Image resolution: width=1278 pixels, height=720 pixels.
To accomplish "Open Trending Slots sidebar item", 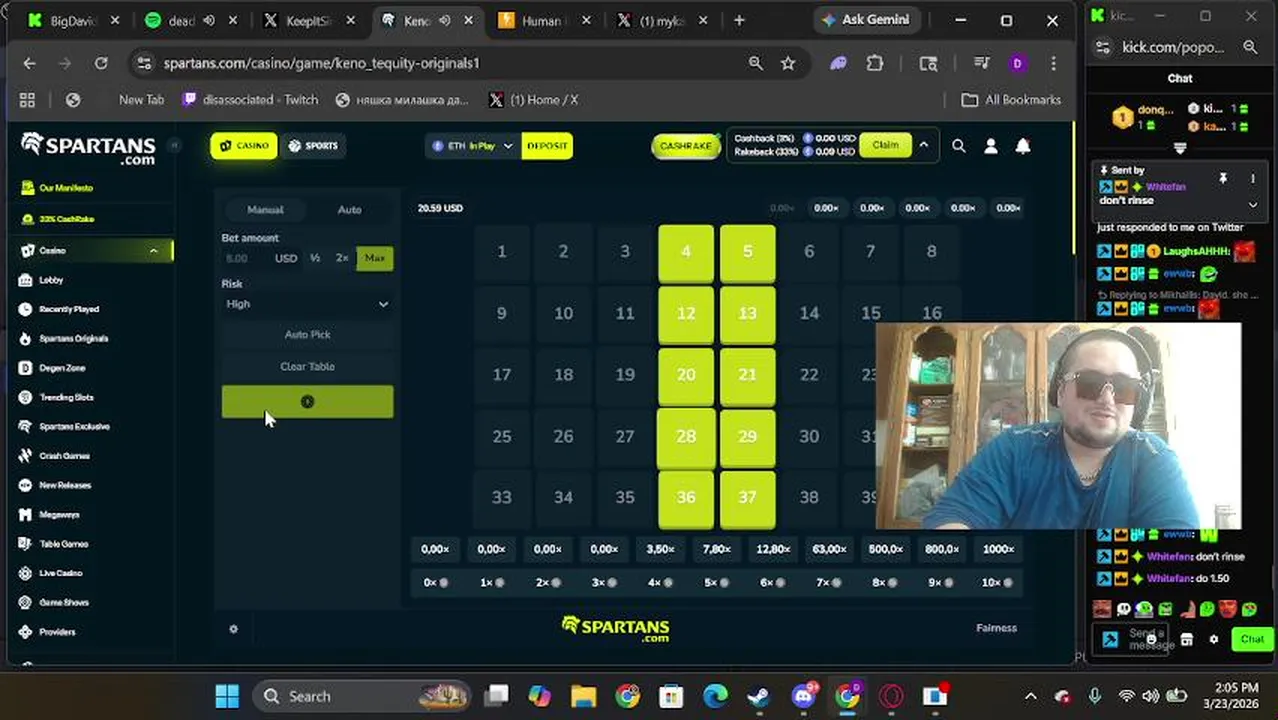I will point(66,398).
